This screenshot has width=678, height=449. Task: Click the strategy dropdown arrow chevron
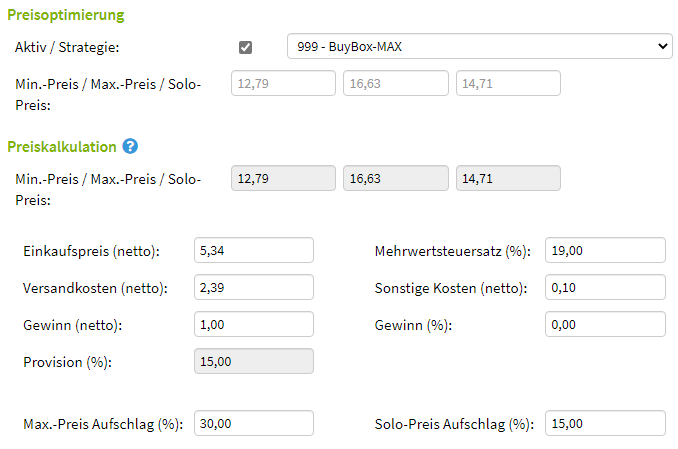pyautogui.click(x=662, y=46)
